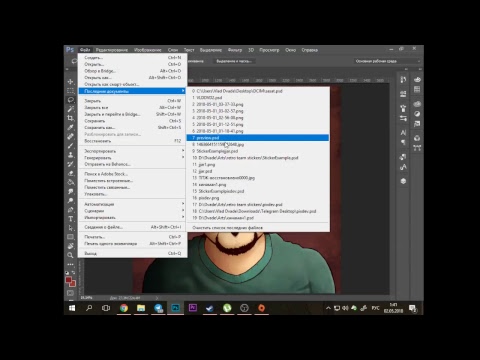Choose Выход to quit Photoshop

(x=132, y=254)
